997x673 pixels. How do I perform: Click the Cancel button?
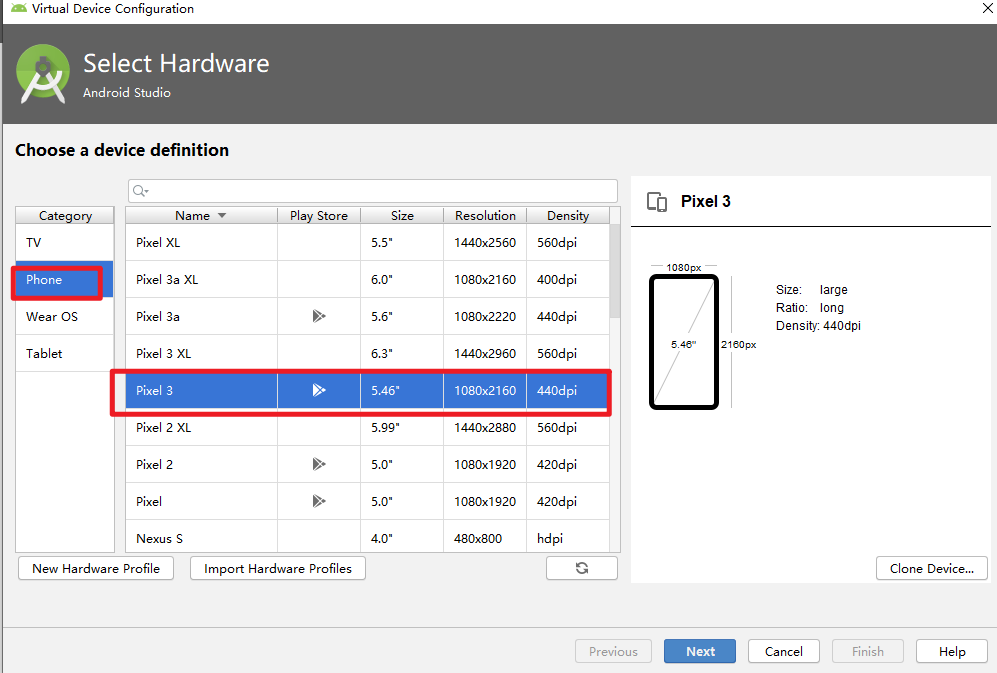(x=784, y=651)
